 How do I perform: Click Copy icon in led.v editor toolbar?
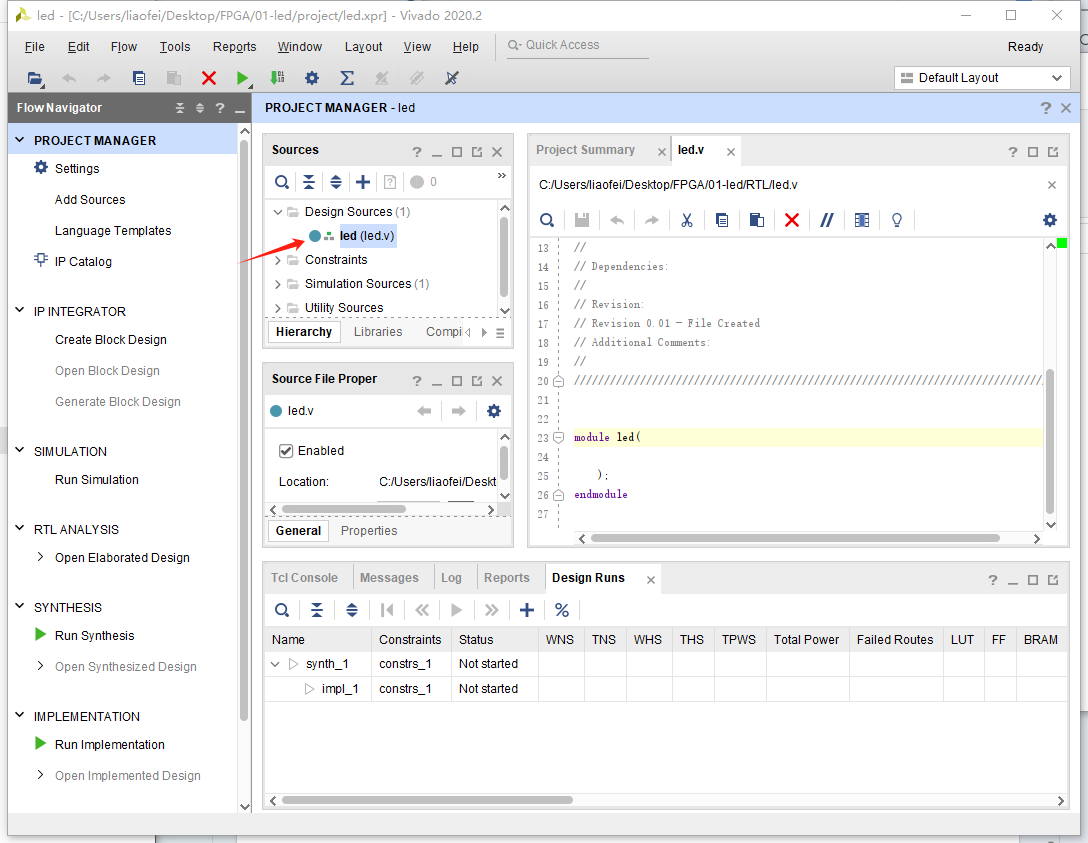point(722,220)
